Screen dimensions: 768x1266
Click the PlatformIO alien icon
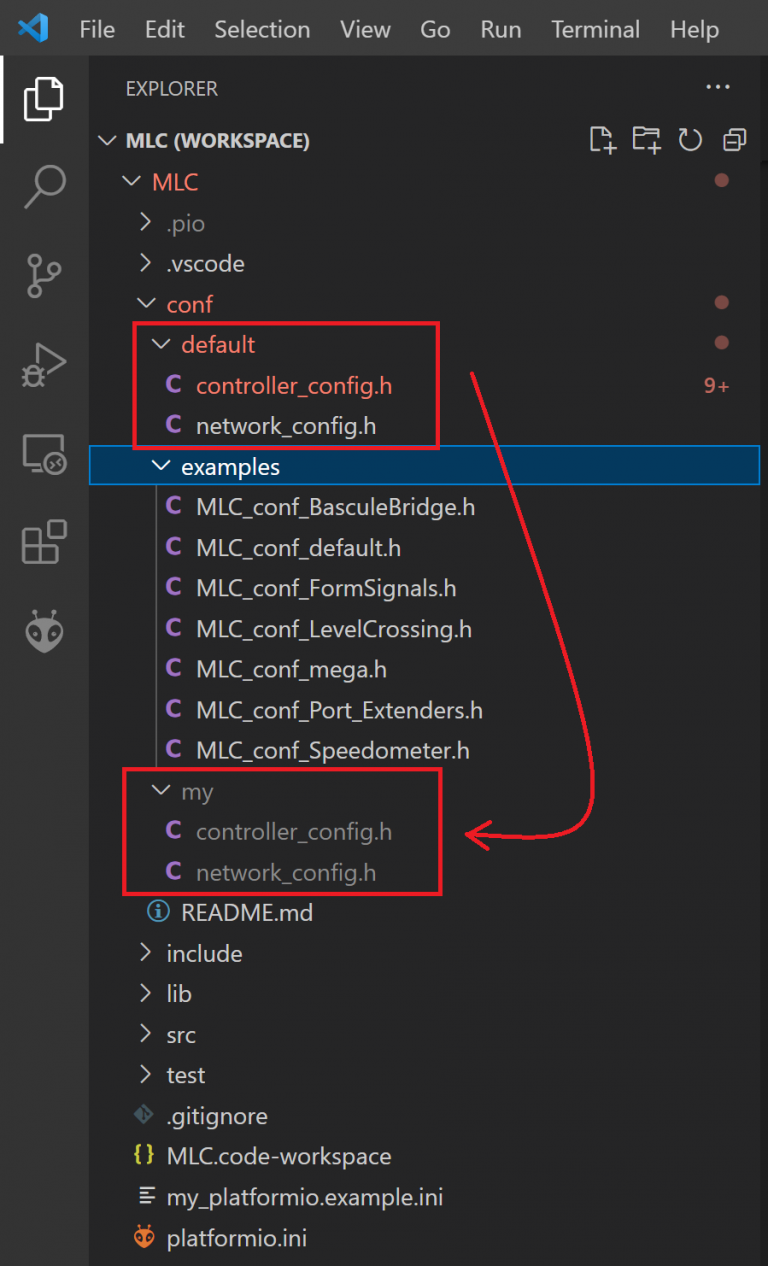pyautogui.click(x=43, y=630)
